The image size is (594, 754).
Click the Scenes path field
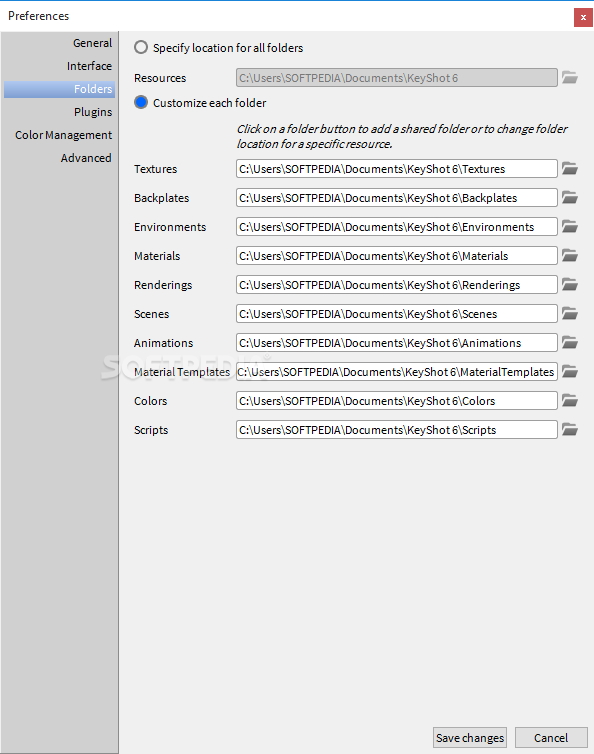[x=397, y=314]
